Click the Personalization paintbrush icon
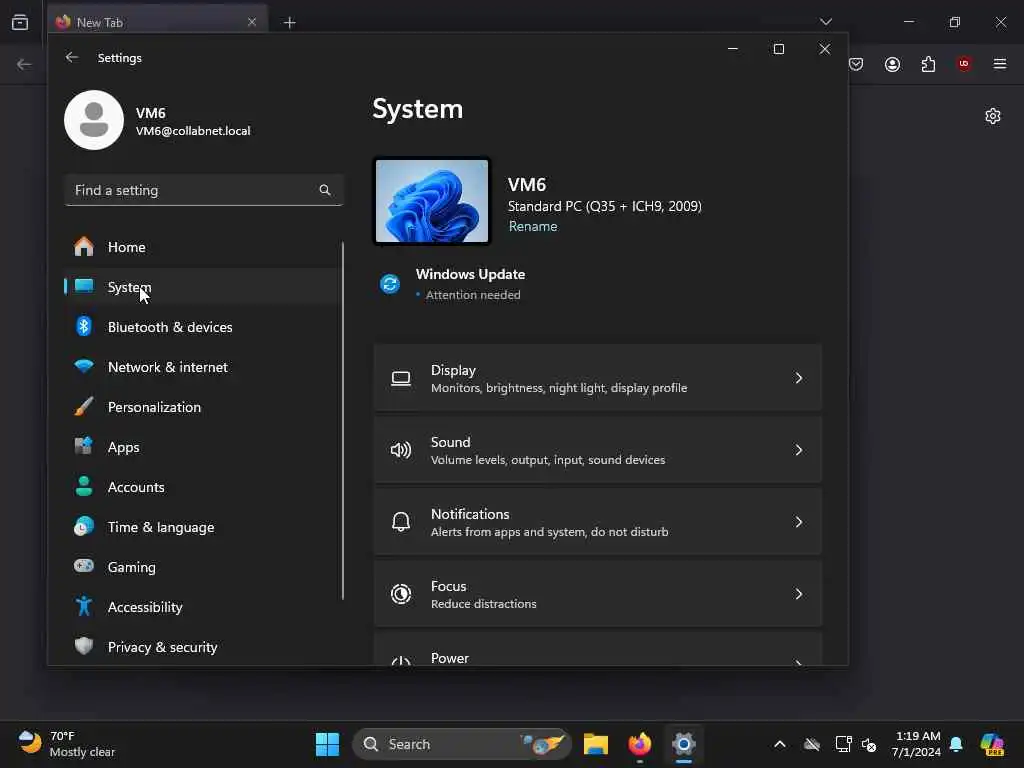 pyautogui.click(x=84, y=406)
